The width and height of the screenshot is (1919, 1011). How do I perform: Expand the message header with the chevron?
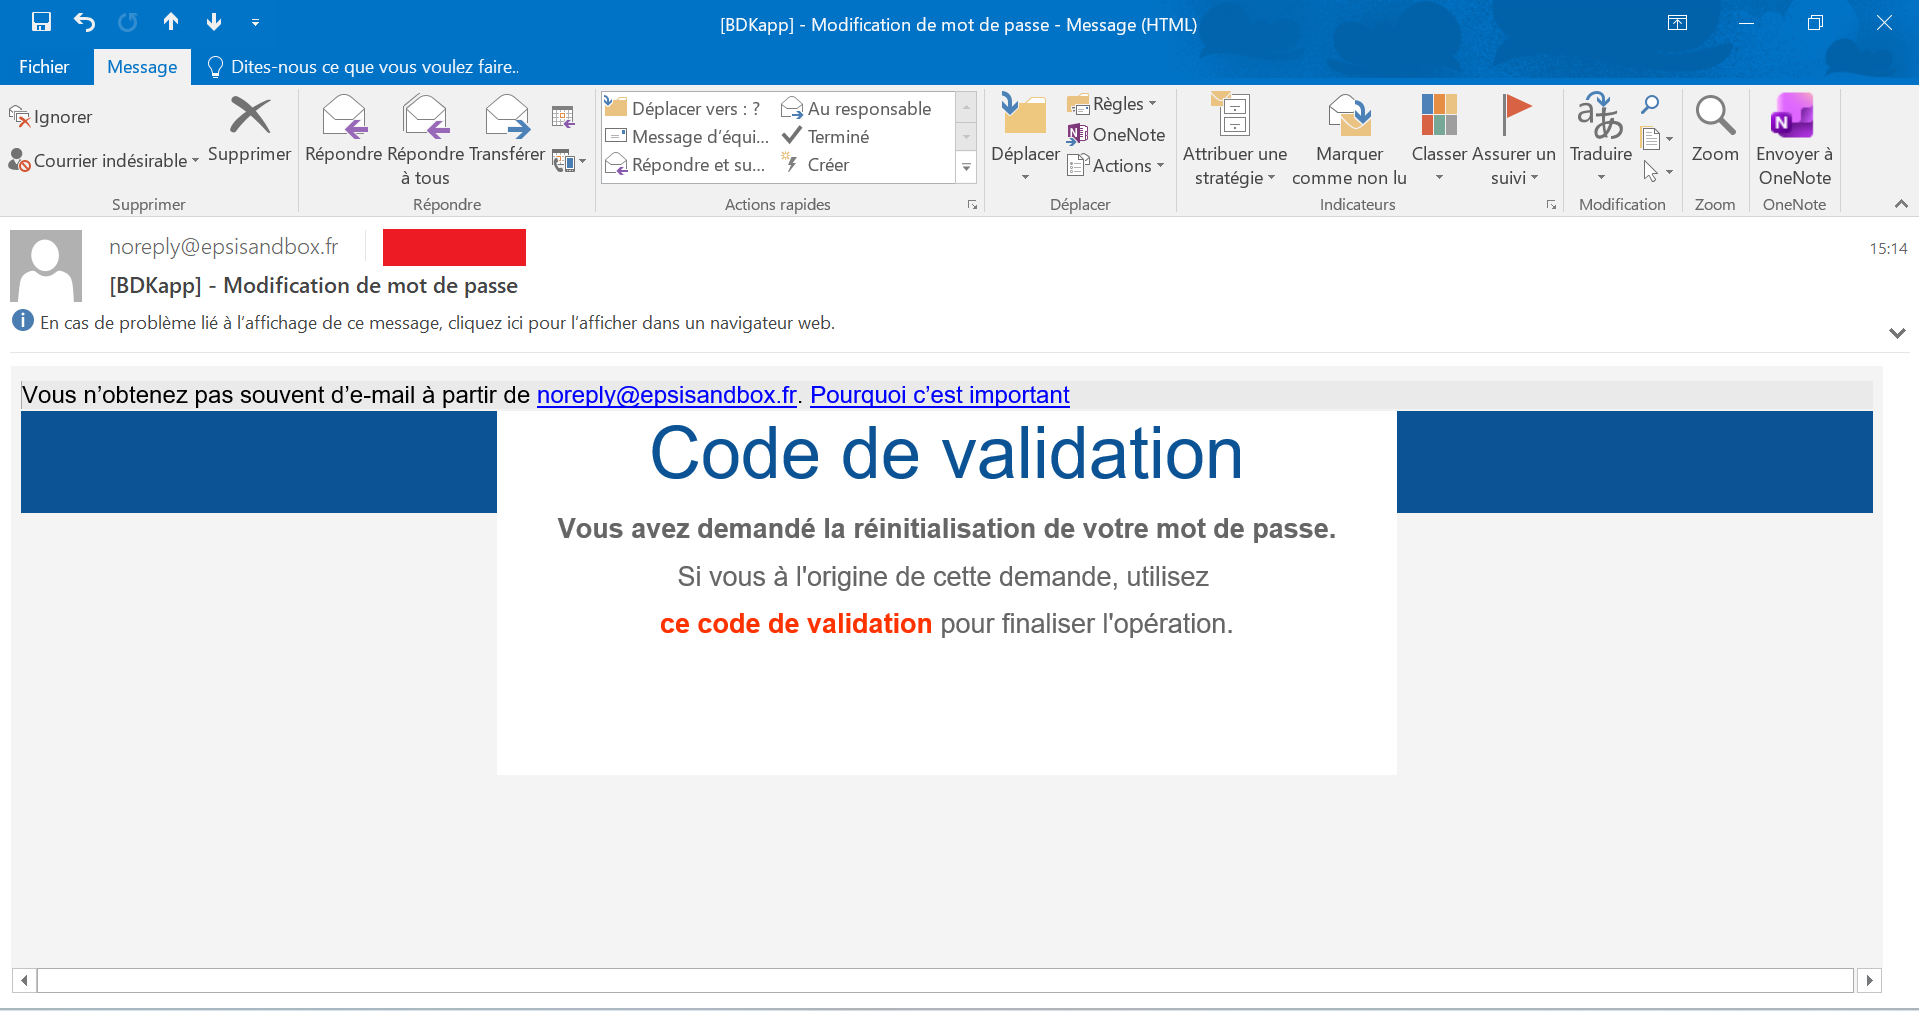(x=1897, y=333)
